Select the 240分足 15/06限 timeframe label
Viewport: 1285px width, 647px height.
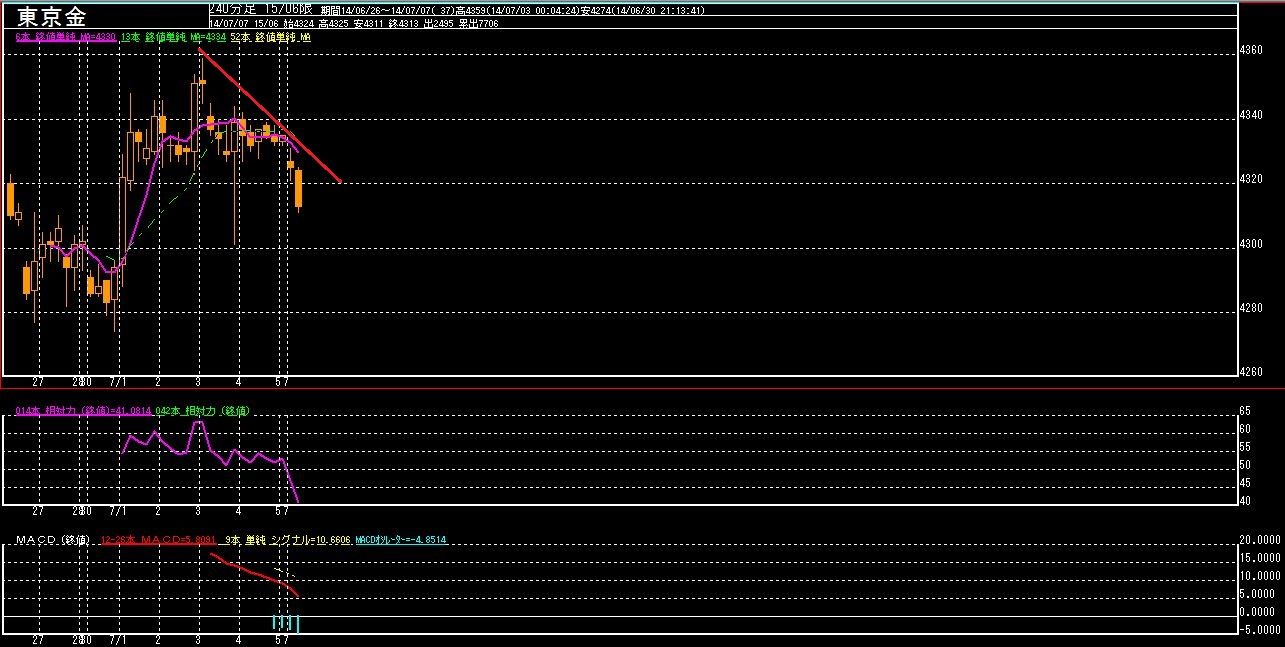click(x=261, y=8)
